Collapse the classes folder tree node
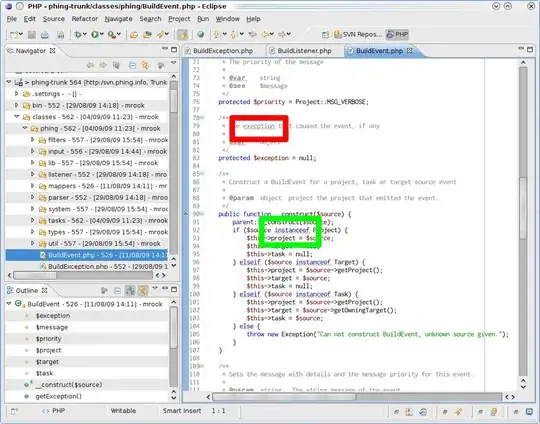The width and height of the screenshot is (540, 424). pos(17,117)
